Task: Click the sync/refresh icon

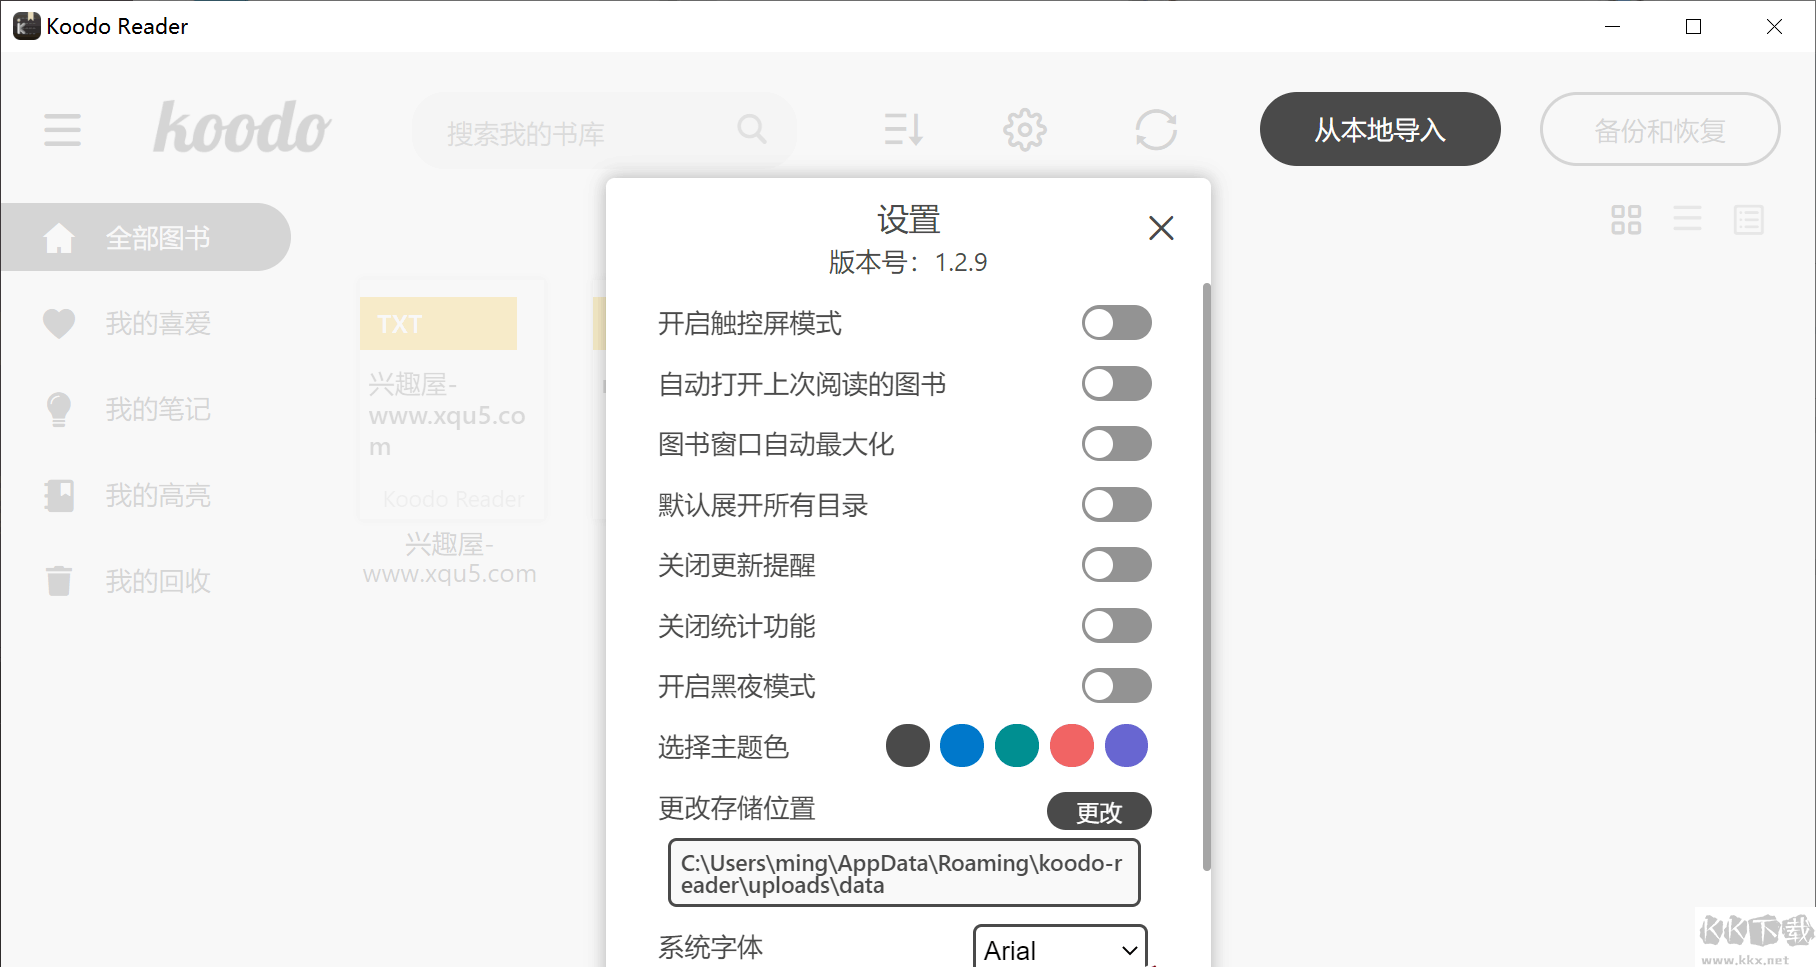Action: point(1157,129)
